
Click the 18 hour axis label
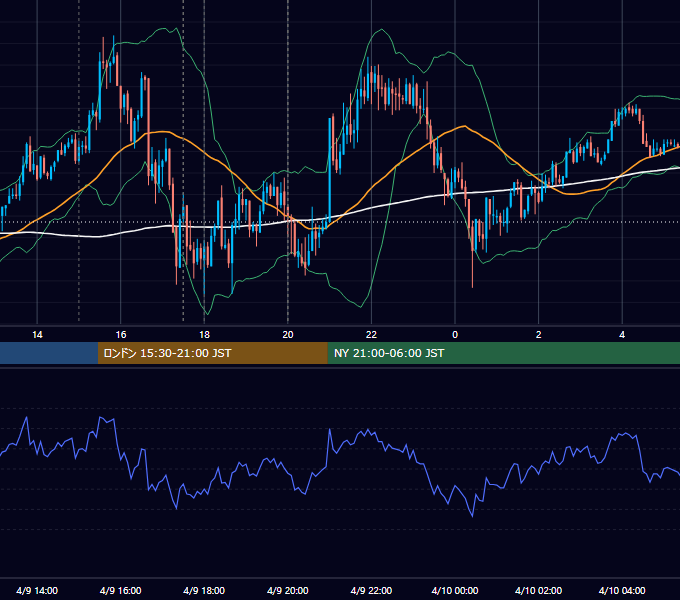point(204,335)
